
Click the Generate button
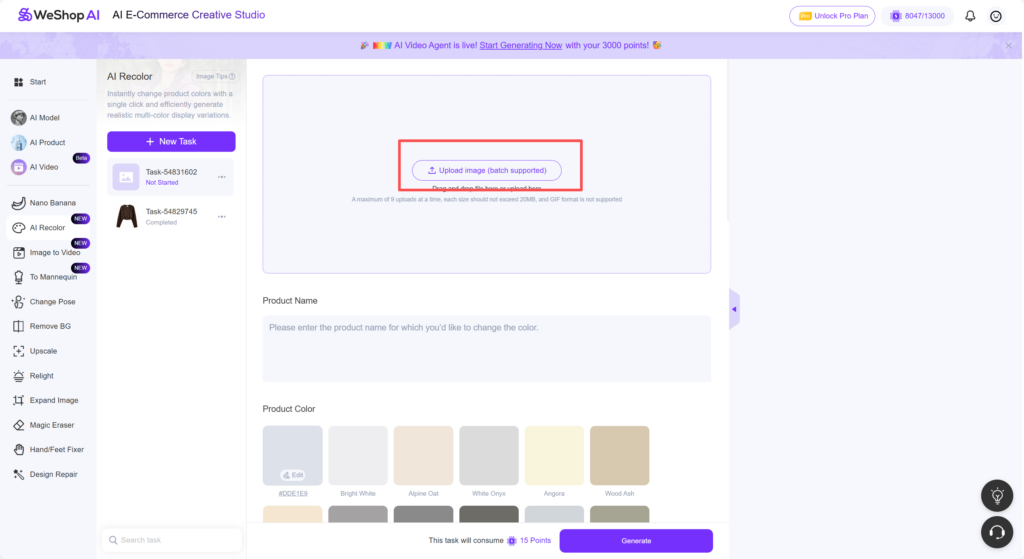(636, 541)
